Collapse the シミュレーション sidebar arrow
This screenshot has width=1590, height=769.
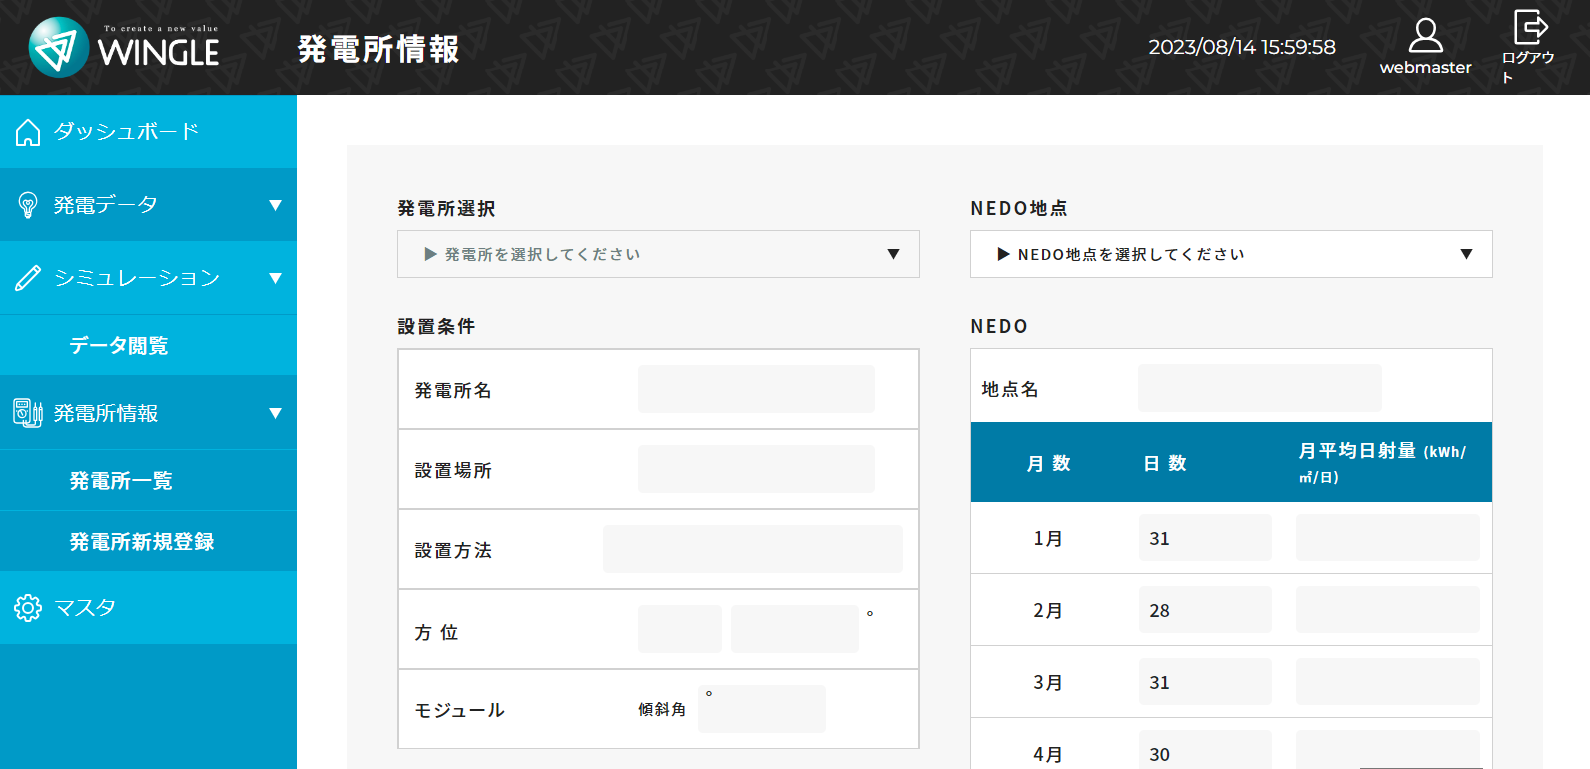point(275,278)
